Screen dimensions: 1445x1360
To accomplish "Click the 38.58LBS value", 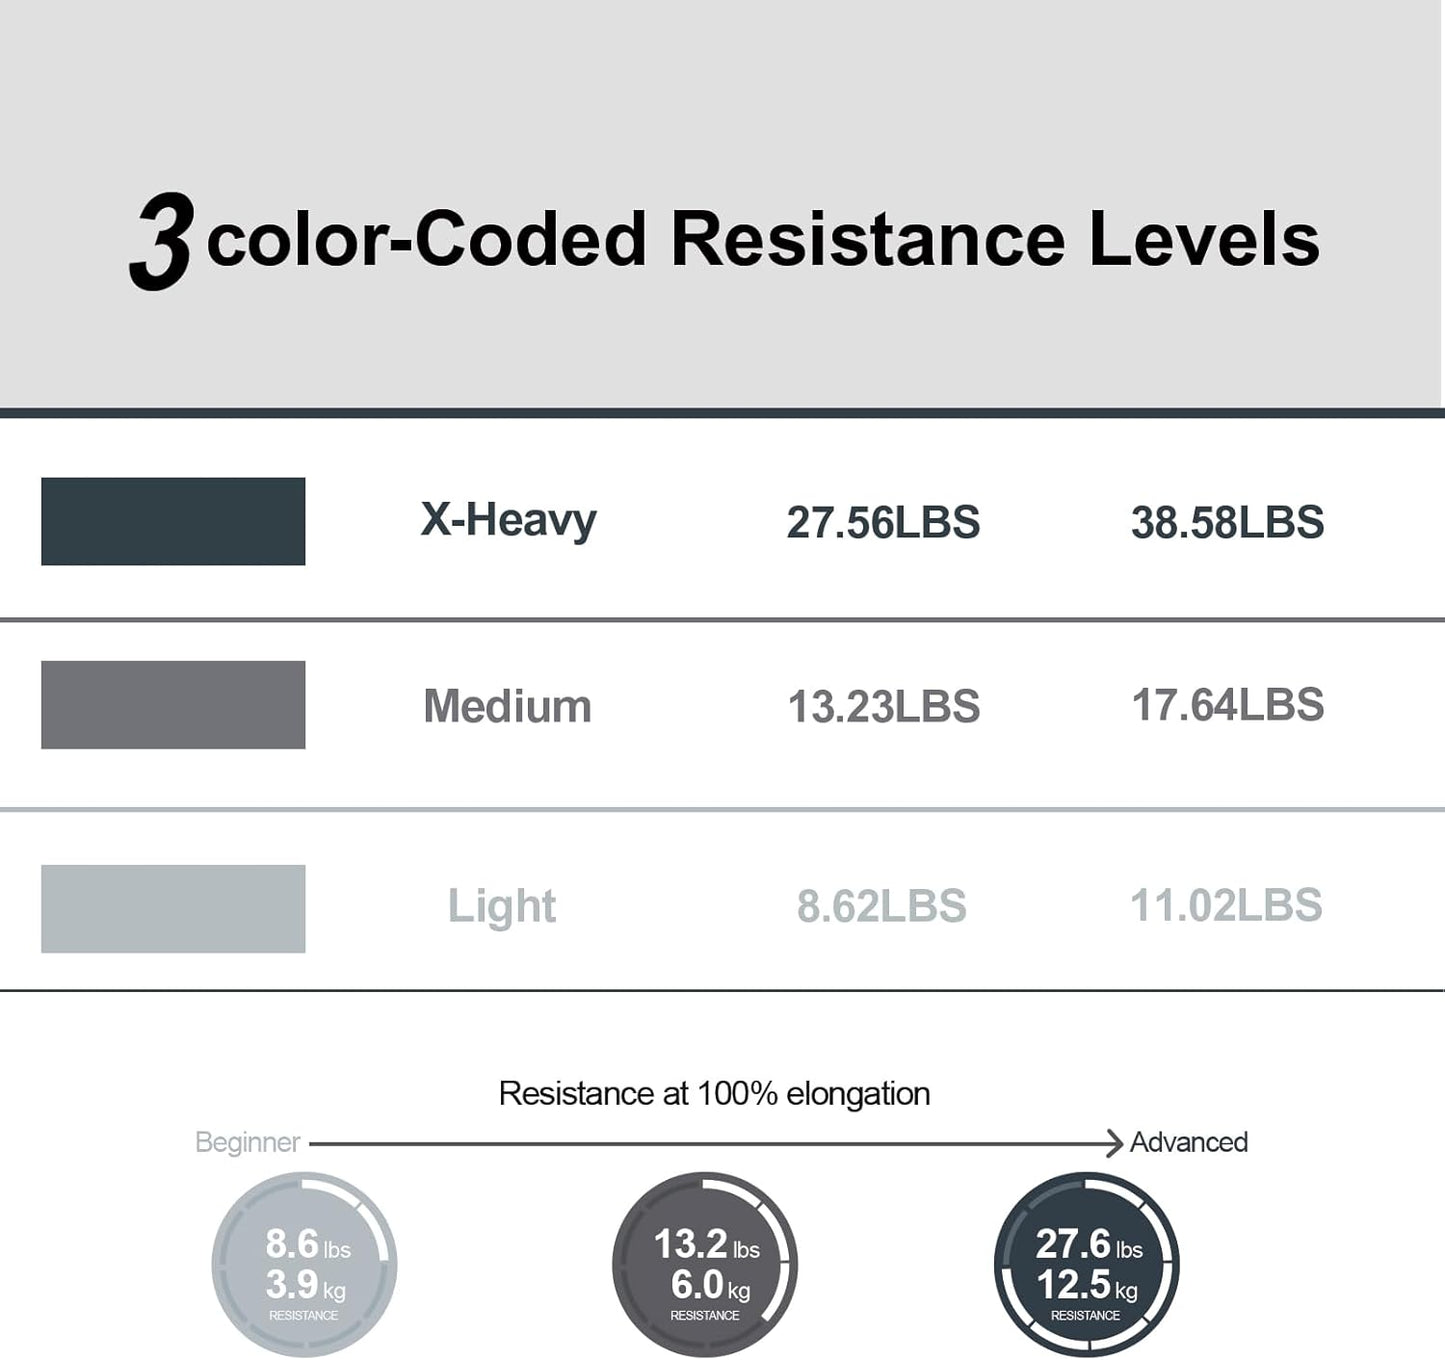I will (x=1227, y=523).
